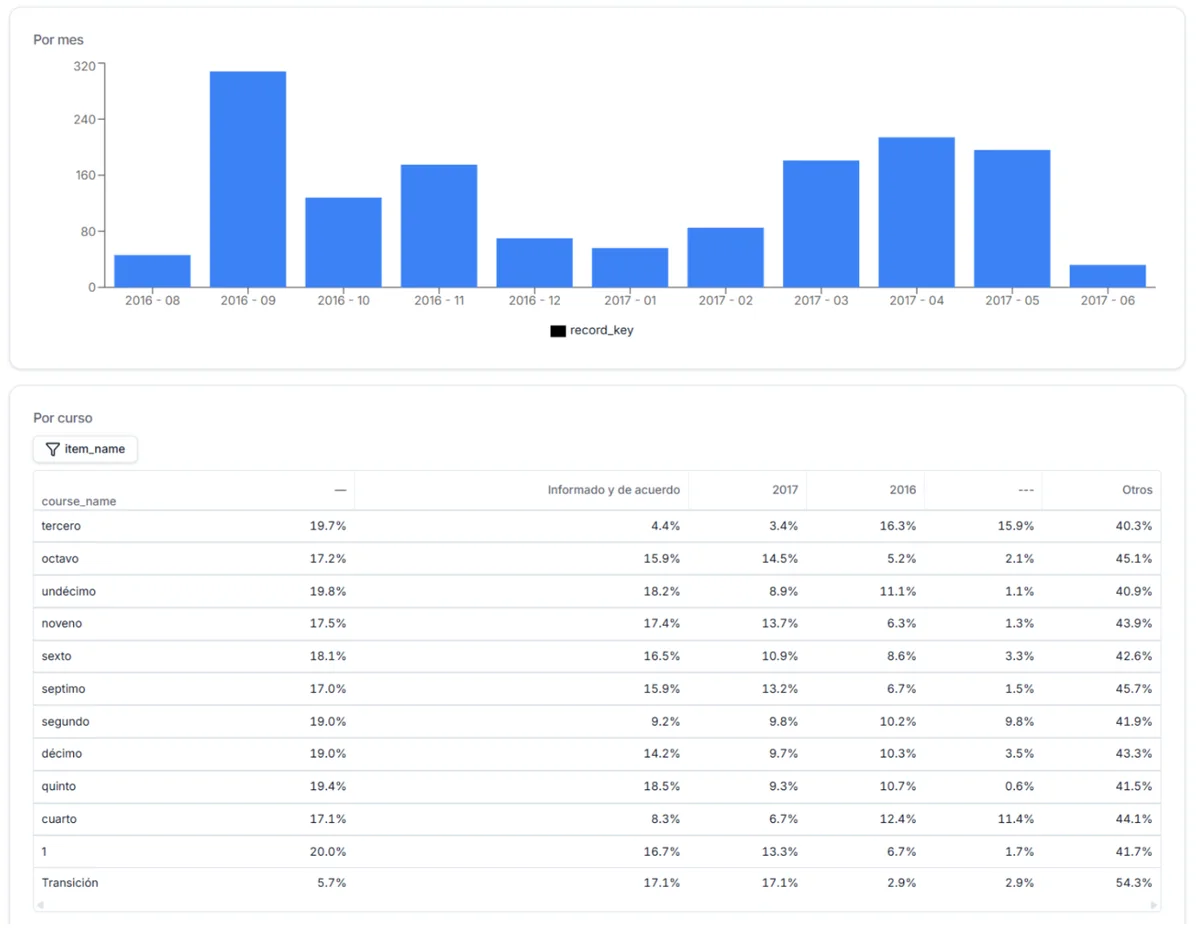This screenshot has width=1200, height=942.
Task: Click the 11.4% cell in cuarto row
Action: (x=1015, y=819)
